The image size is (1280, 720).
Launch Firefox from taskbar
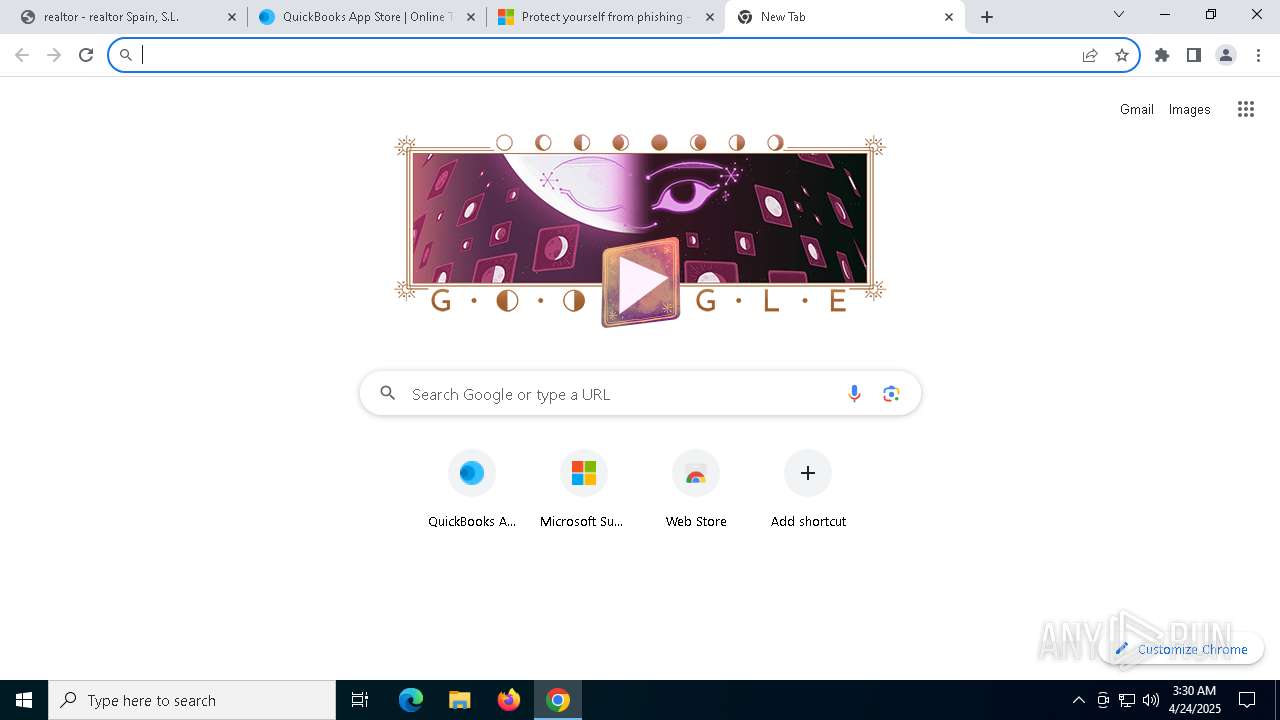pos(508,700)
